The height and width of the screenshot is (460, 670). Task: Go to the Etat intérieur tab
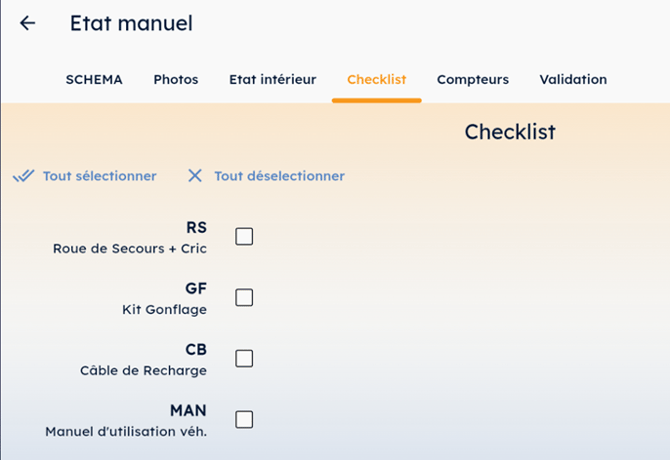pos(272,80)
